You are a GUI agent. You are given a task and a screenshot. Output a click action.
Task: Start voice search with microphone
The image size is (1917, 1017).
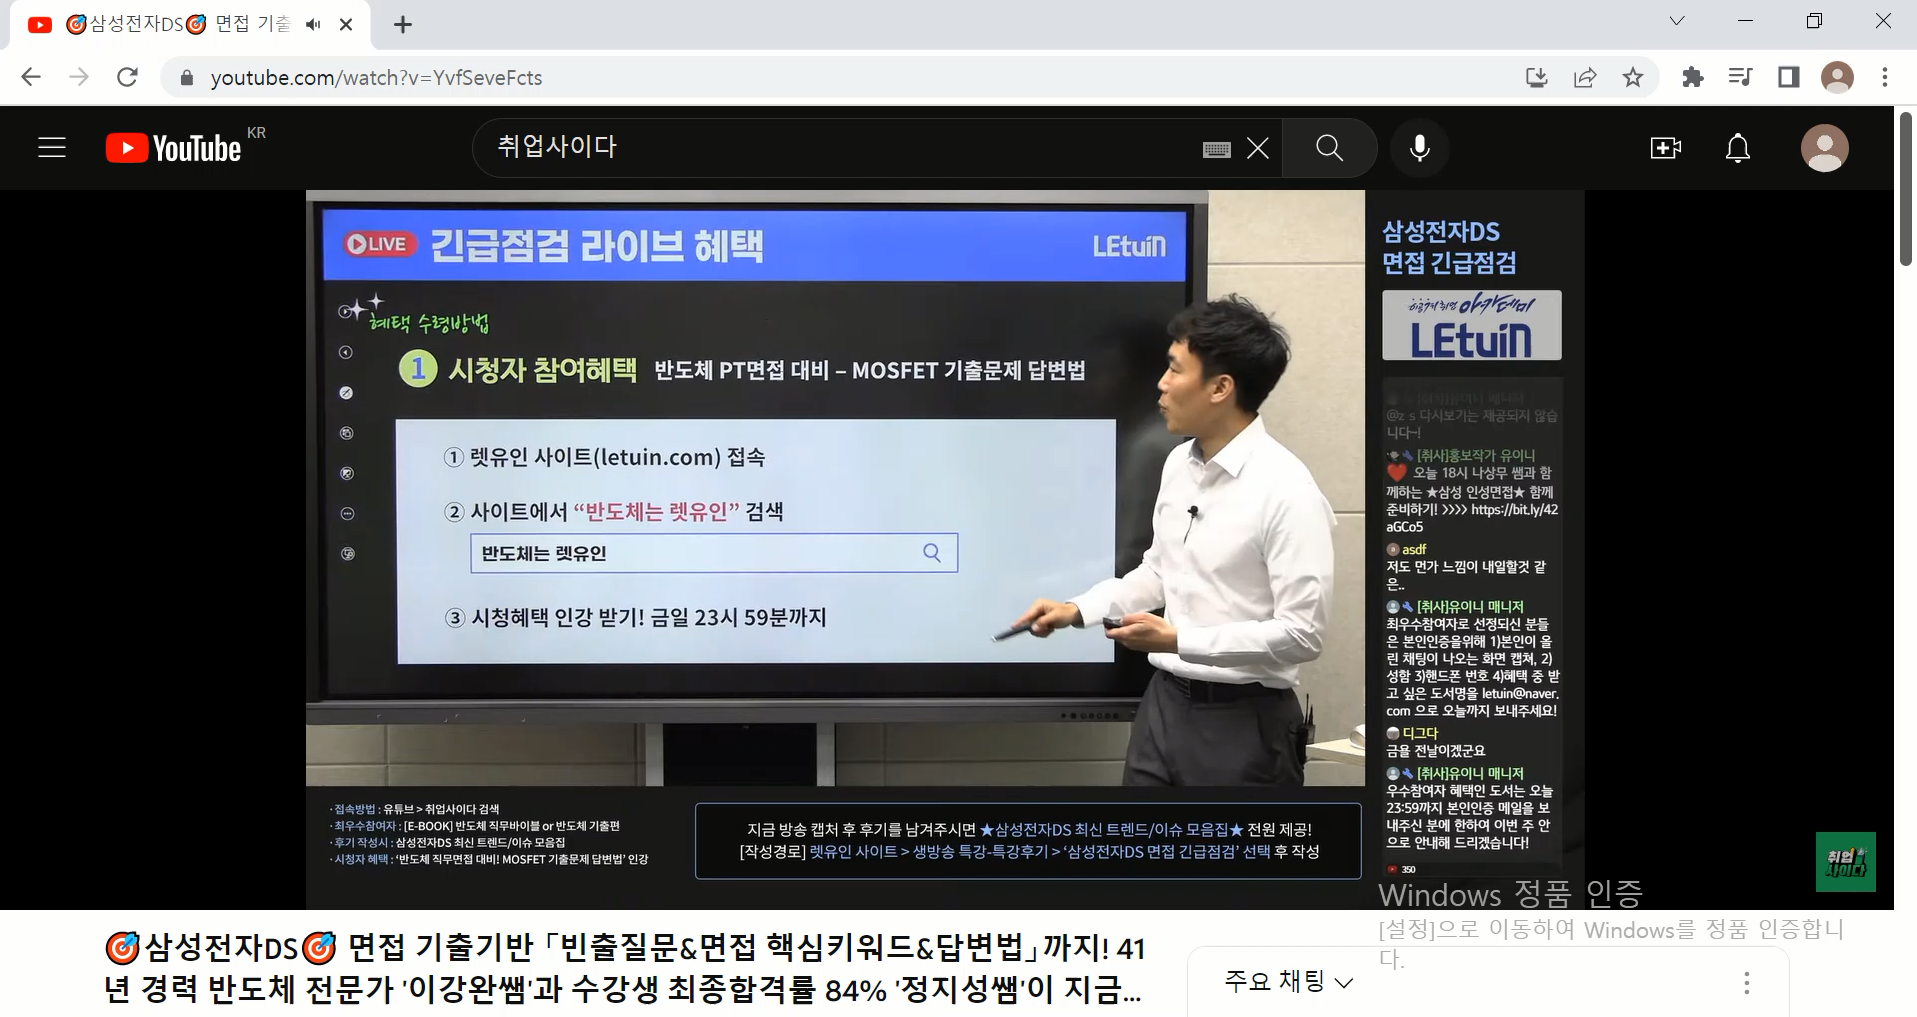pos(1419,148)
